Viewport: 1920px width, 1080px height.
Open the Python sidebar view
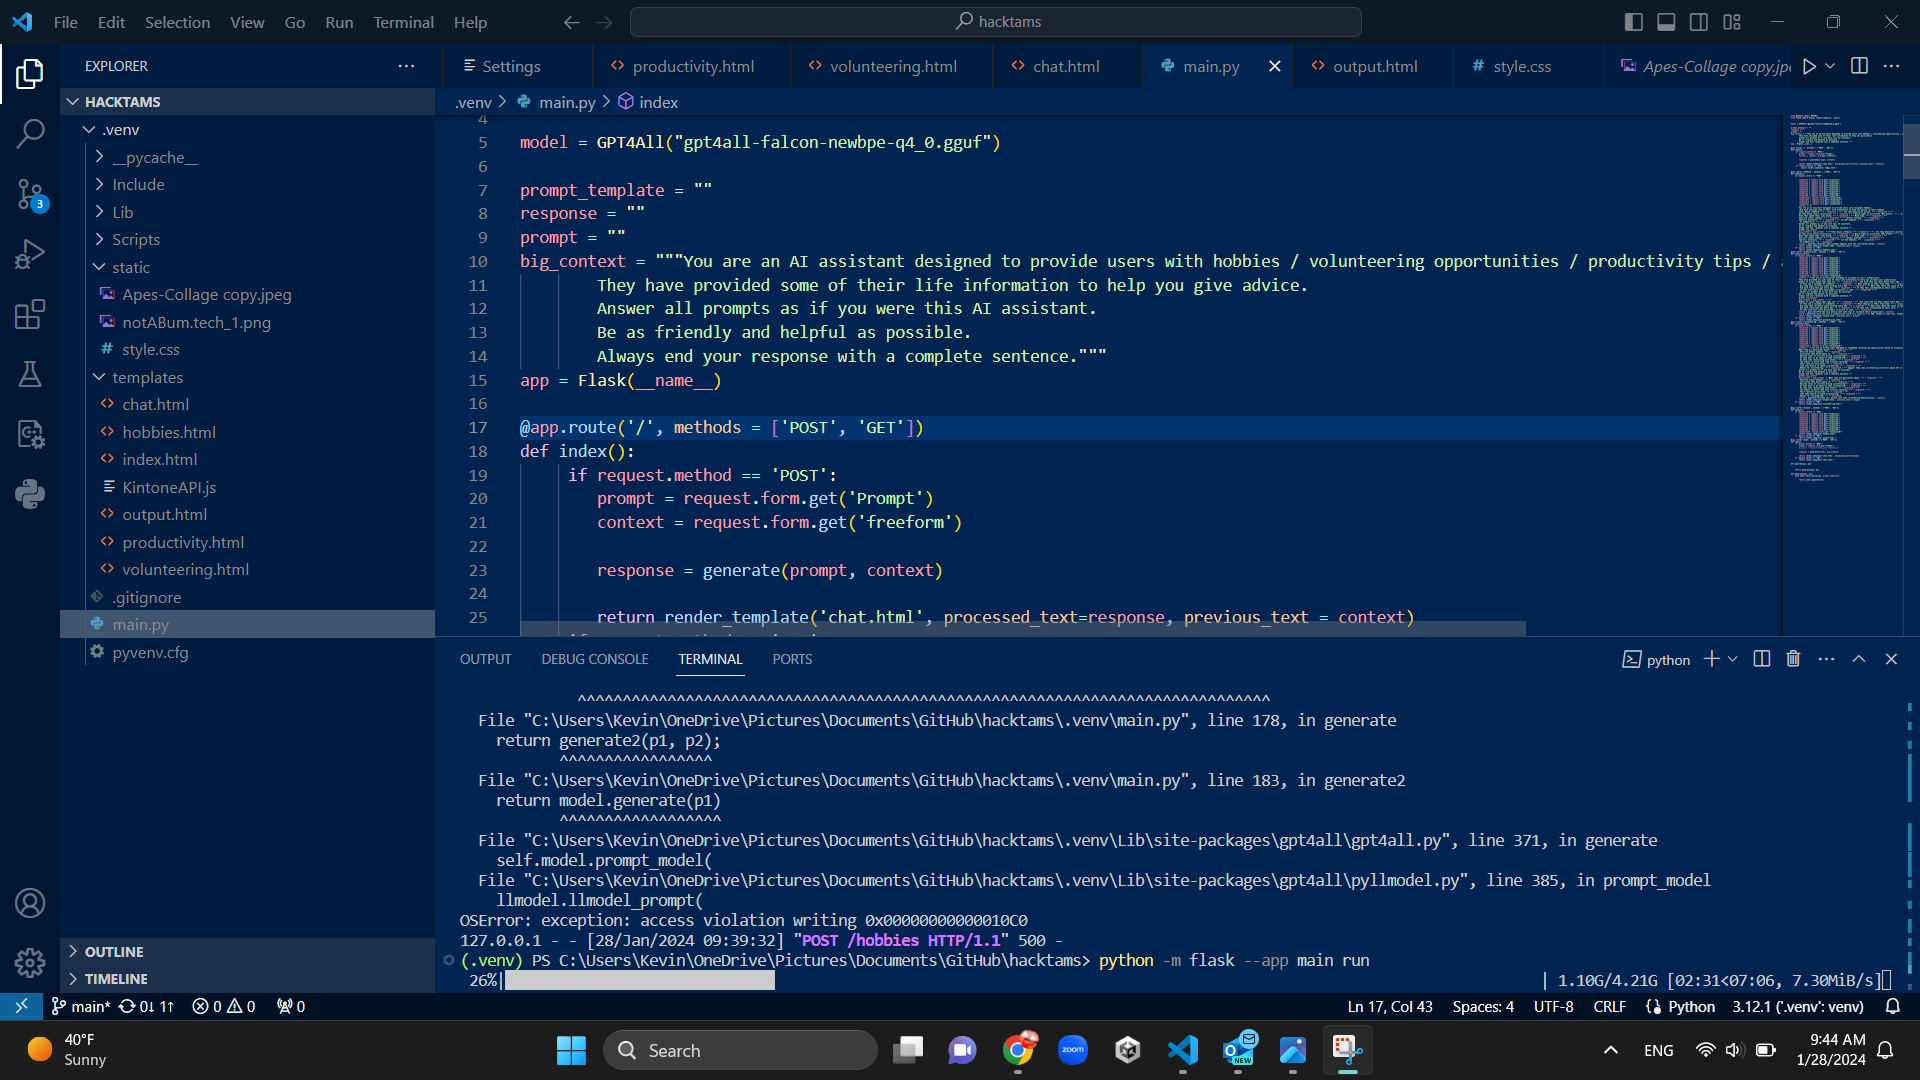[x=30, y=493]
